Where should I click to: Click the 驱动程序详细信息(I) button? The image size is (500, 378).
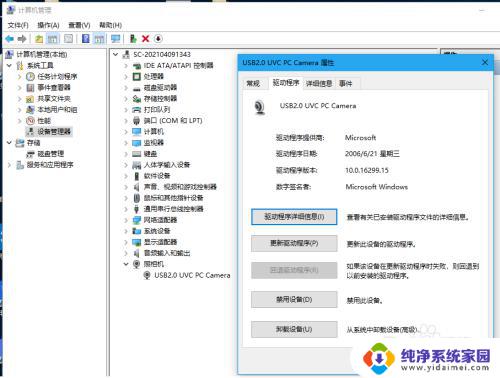click(294, 217)
